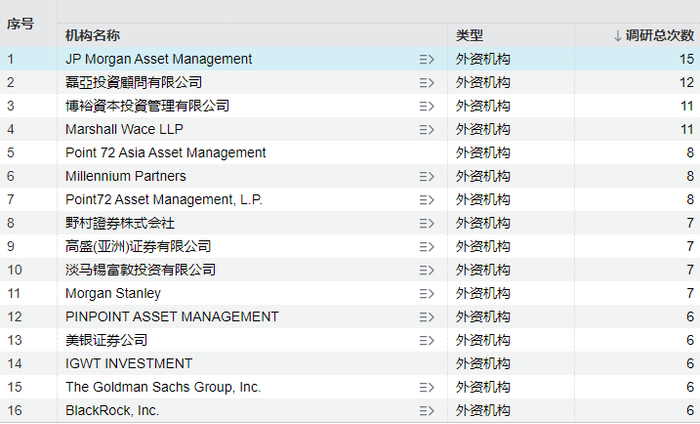
Task: Click the 类型 column header
Action: pos(470,35)
